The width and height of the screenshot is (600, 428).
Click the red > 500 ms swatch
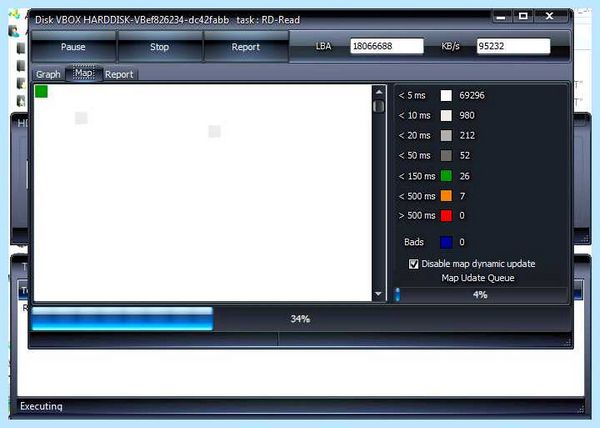click(446, 216)
